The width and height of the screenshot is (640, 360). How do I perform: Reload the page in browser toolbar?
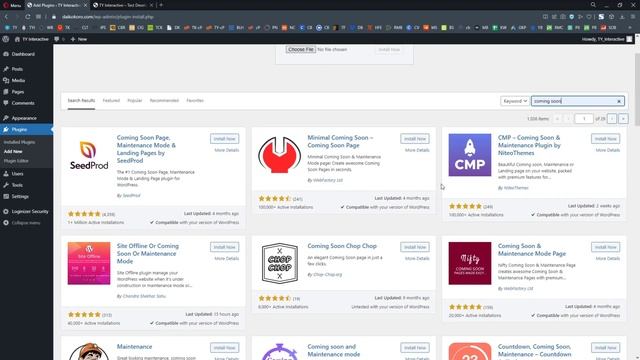click(27, 17)
